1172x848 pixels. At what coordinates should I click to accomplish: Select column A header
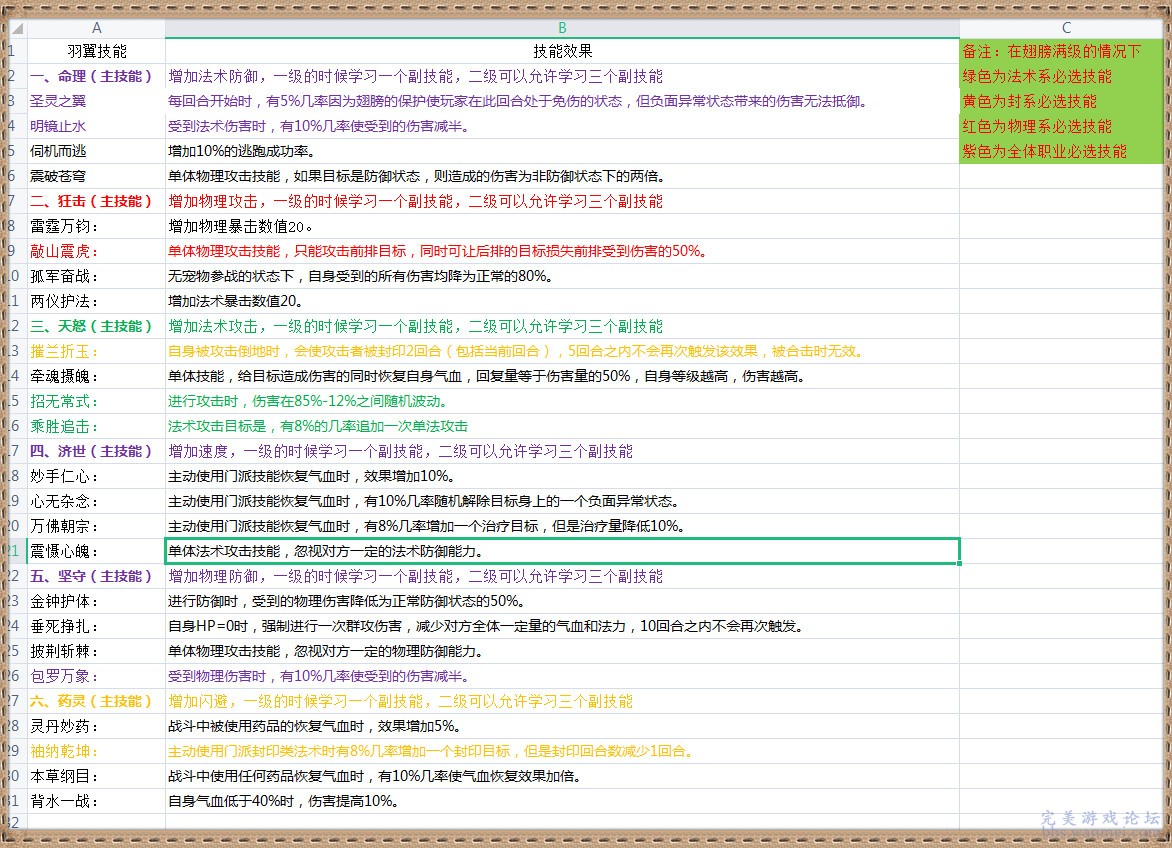(96, 28)
